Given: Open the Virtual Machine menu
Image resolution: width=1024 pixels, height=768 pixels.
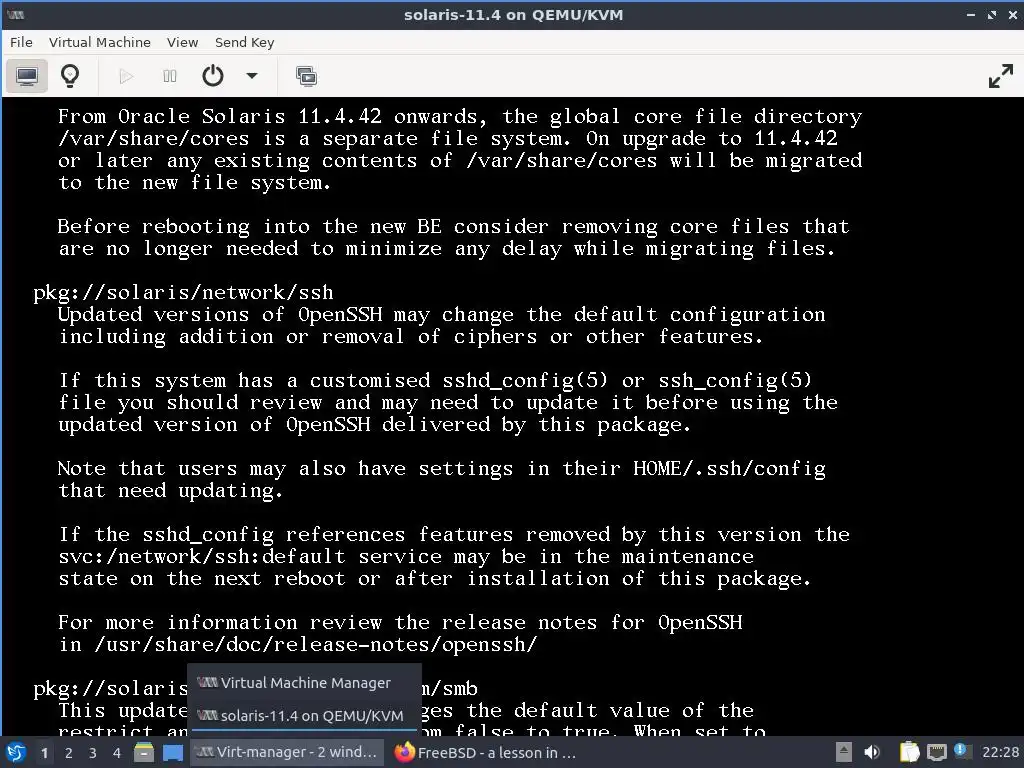Looking at the screenshot, I should (x=99, y=42).
